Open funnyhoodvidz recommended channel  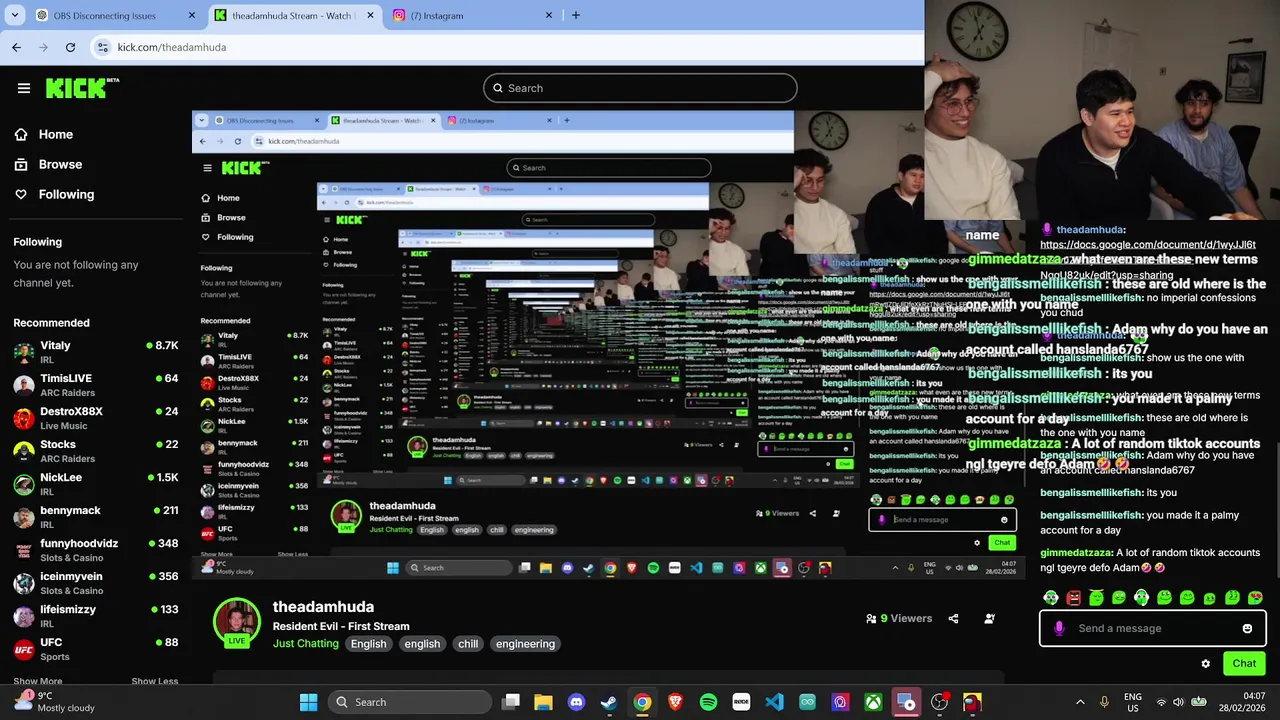click(x=96, y=550)
